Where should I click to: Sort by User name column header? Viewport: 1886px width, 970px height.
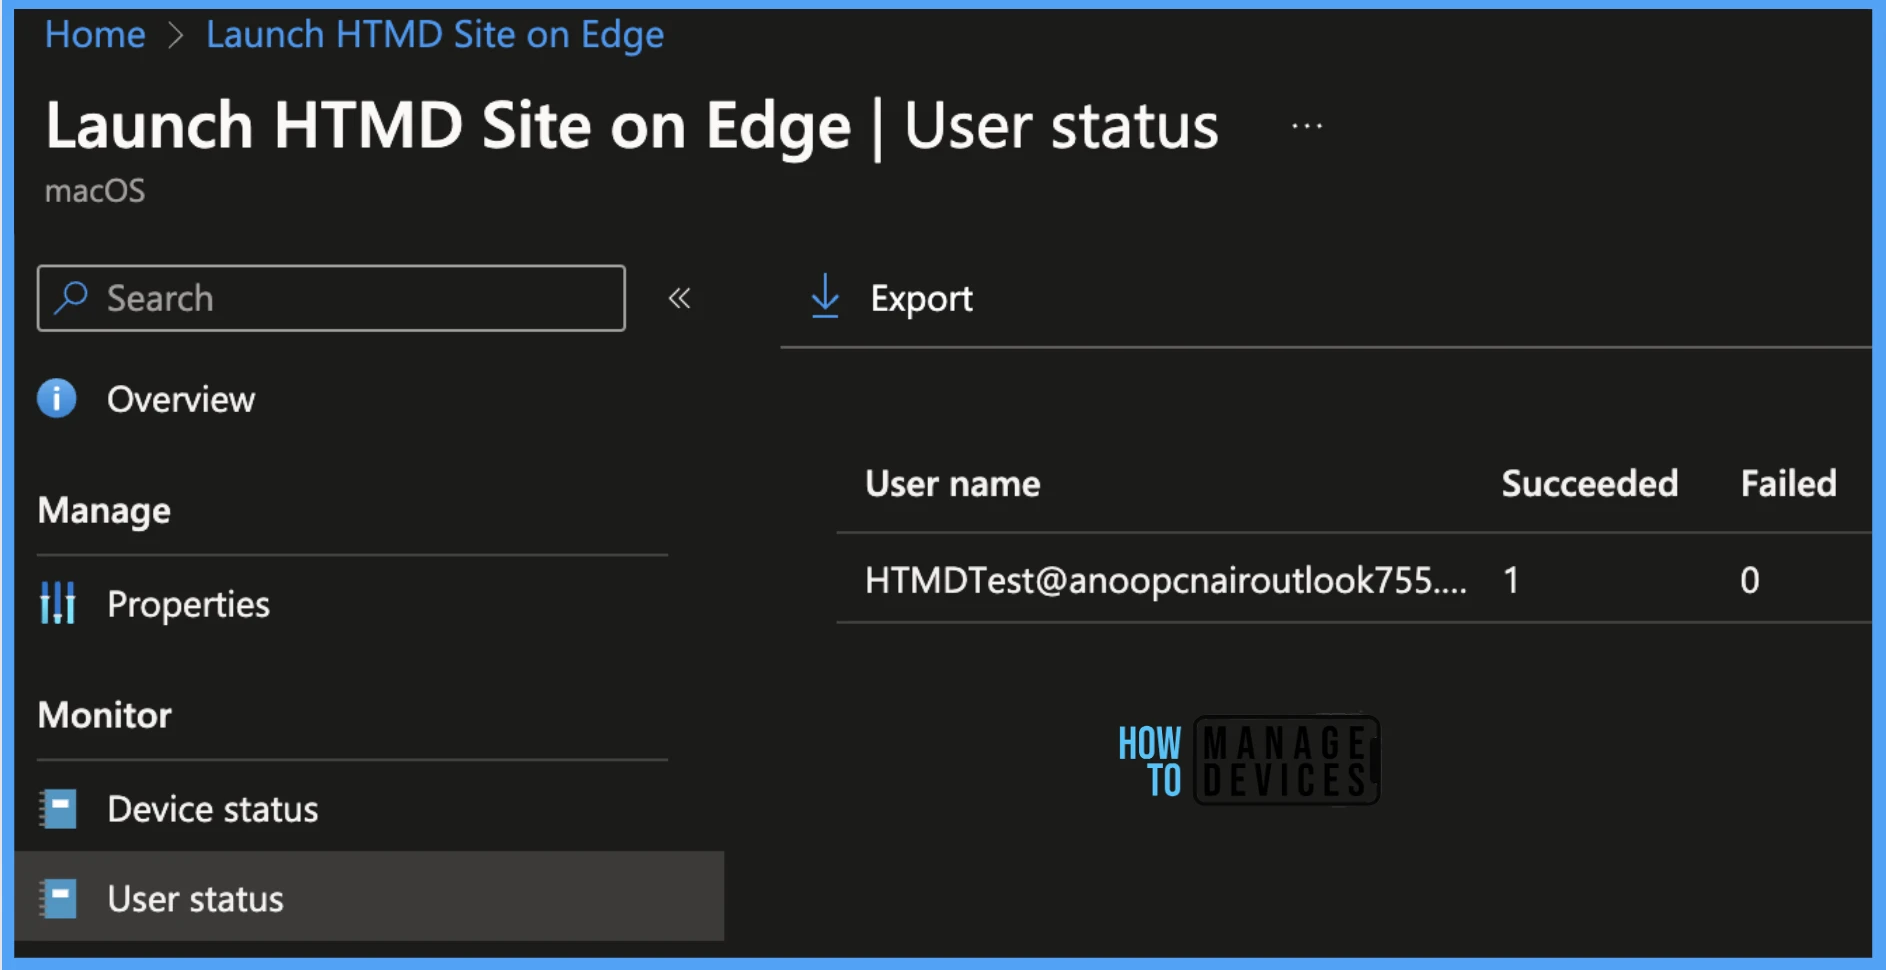(x=953, y=484)
